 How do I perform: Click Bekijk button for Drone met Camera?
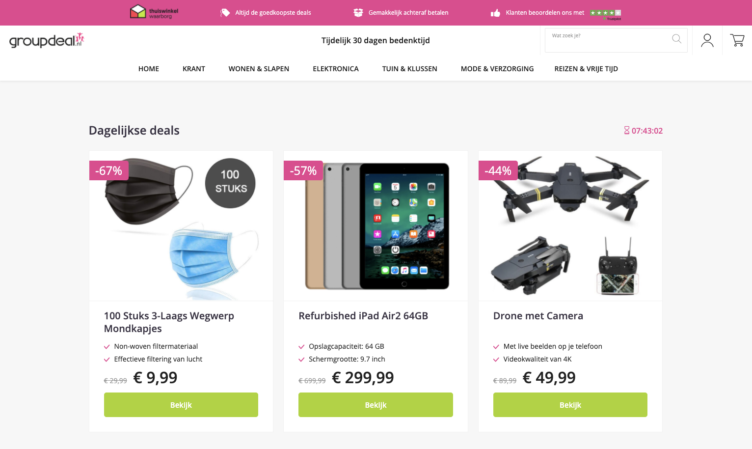pos(570,405)
